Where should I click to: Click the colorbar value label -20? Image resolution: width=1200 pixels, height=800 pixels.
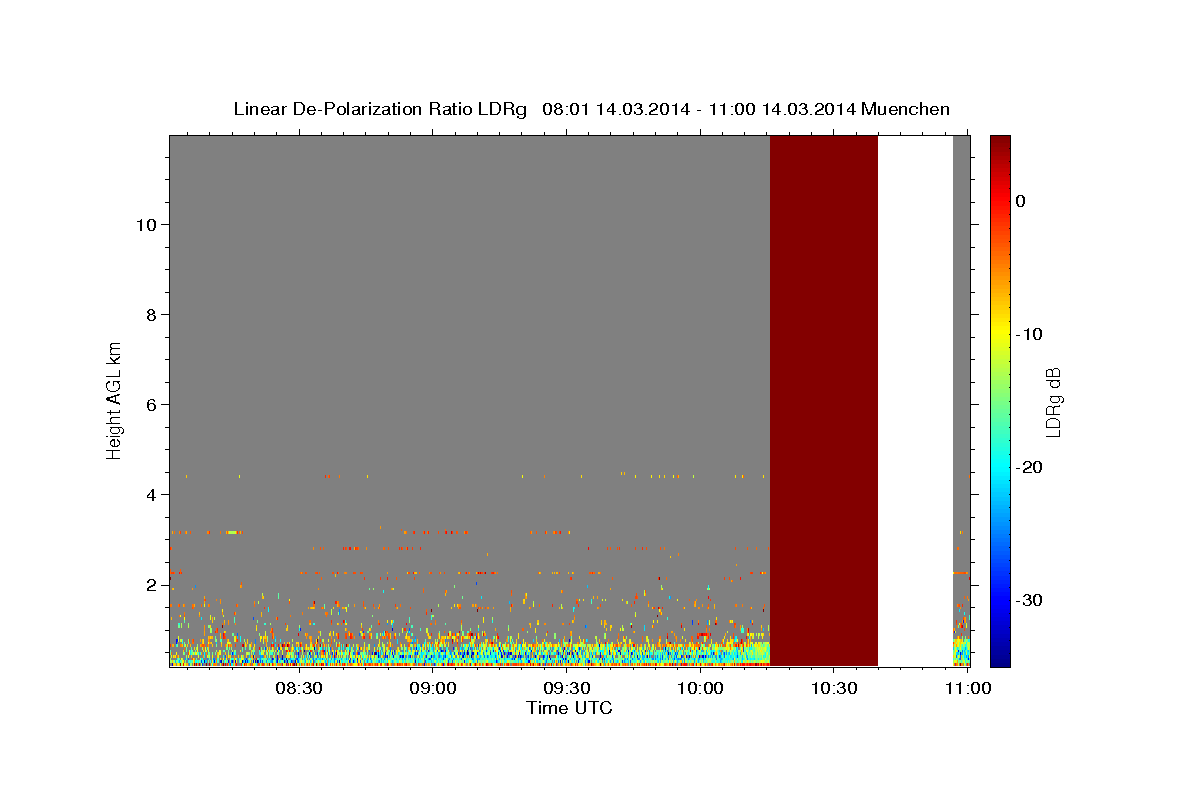point(1029,468)
